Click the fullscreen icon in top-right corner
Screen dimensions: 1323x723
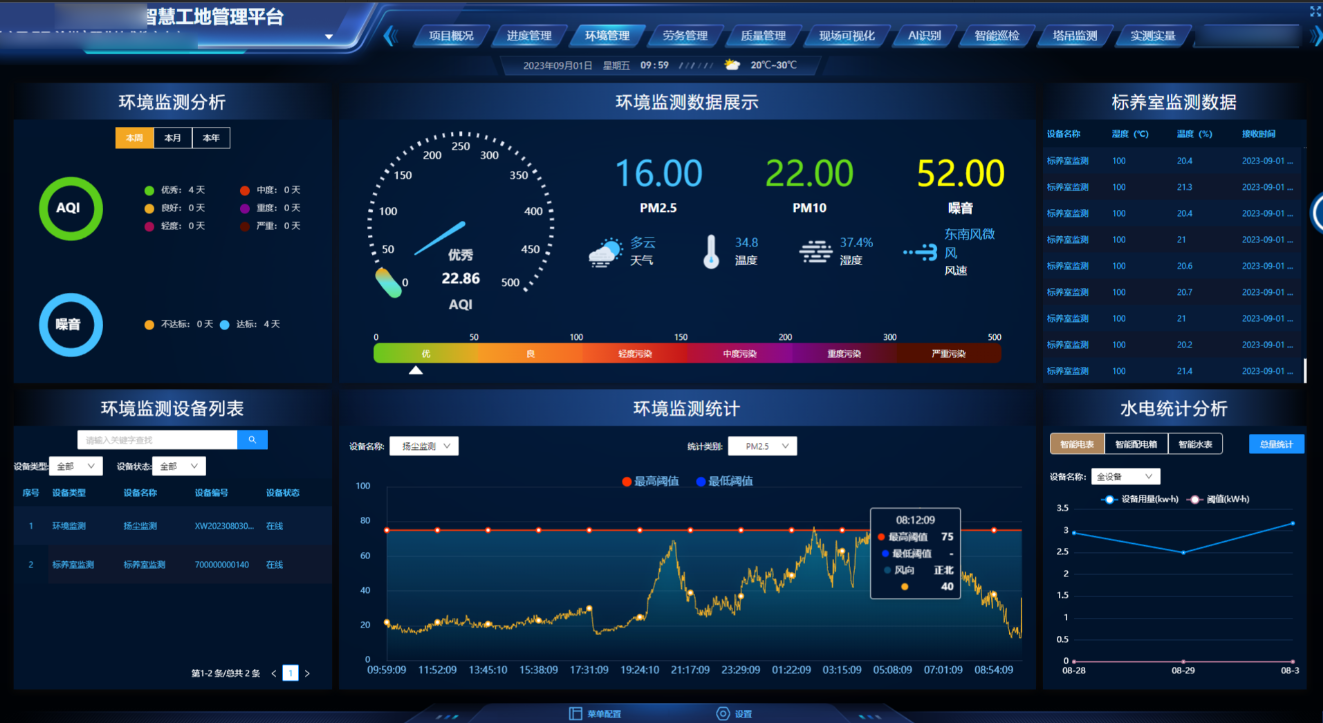[1315, 11]
